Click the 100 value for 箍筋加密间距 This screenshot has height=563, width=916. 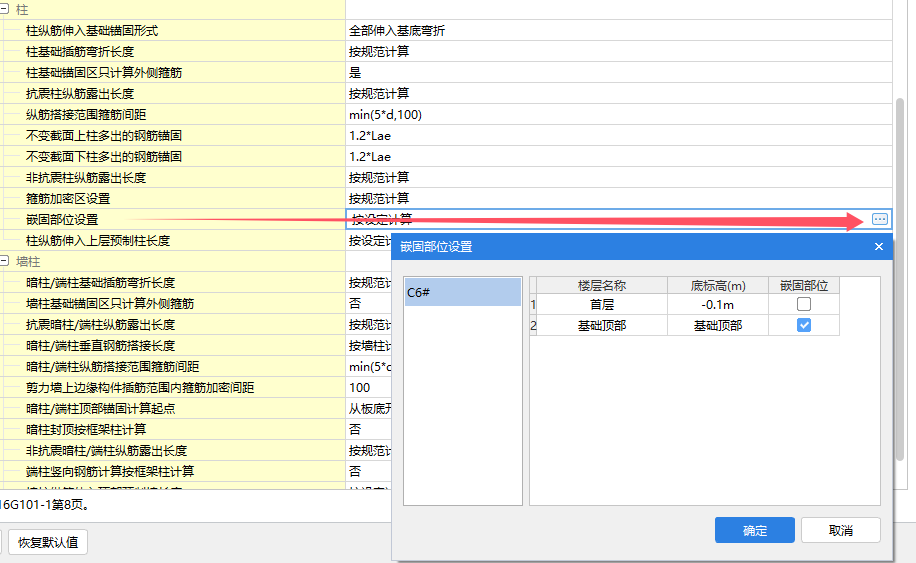tap(359, 388)
